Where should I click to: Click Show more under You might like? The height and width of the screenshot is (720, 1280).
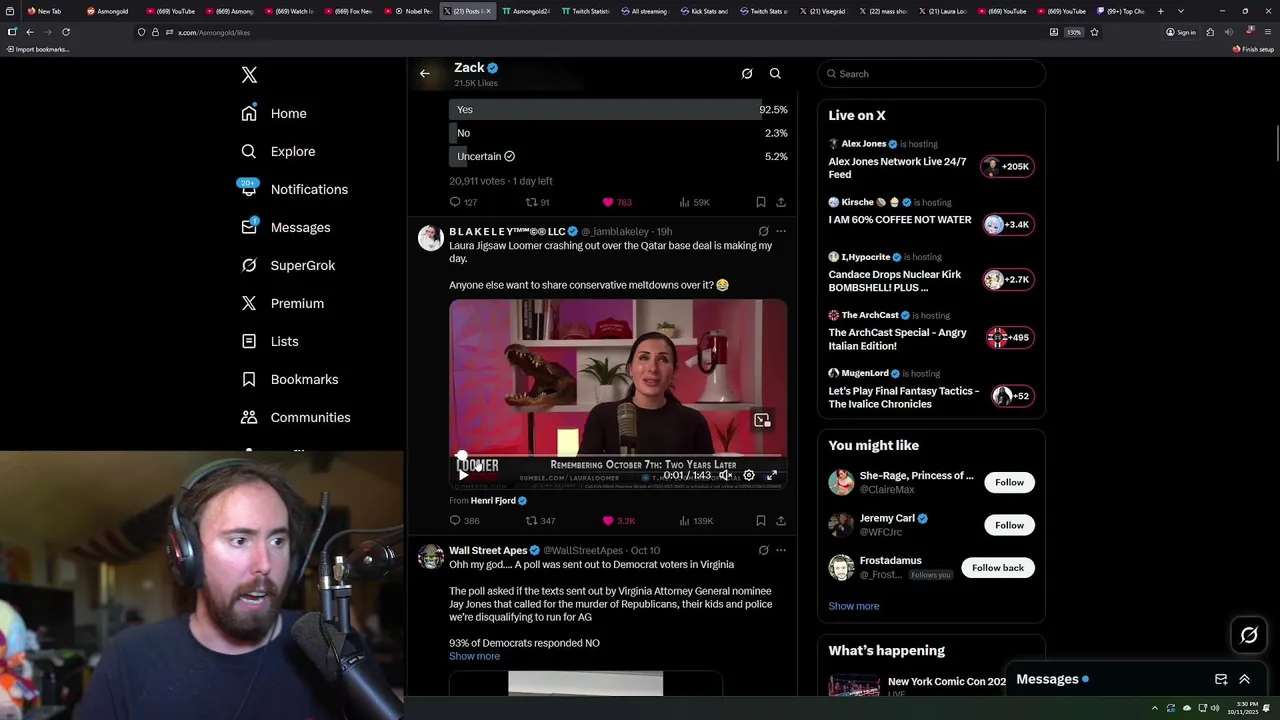pos(853,606)
